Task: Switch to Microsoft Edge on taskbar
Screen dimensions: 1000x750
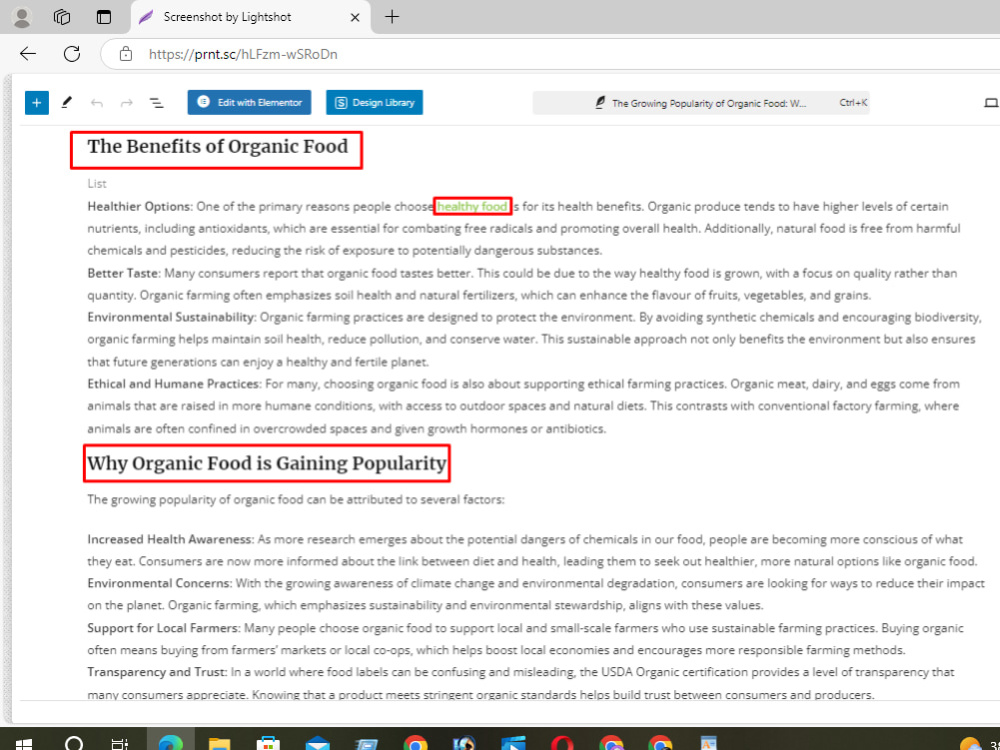Action: [170, 742]
